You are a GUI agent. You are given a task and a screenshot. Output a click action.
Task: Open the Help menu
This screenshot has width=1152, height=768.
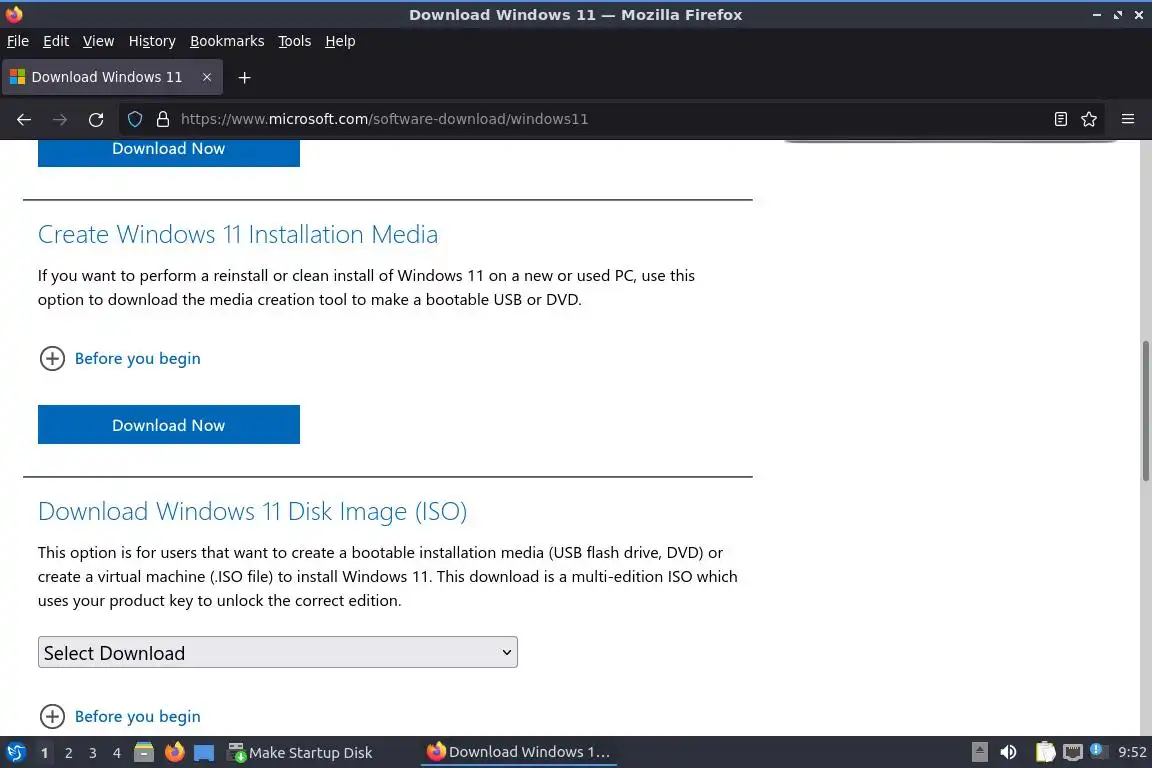coord(340,41)
